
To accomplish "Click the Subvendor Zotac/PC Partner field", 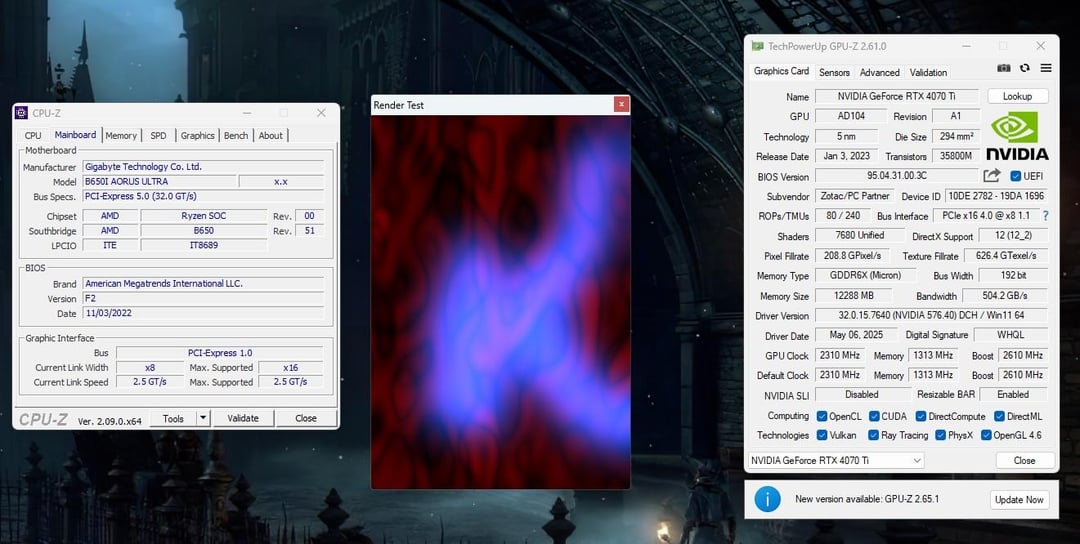I will [855, 196].
